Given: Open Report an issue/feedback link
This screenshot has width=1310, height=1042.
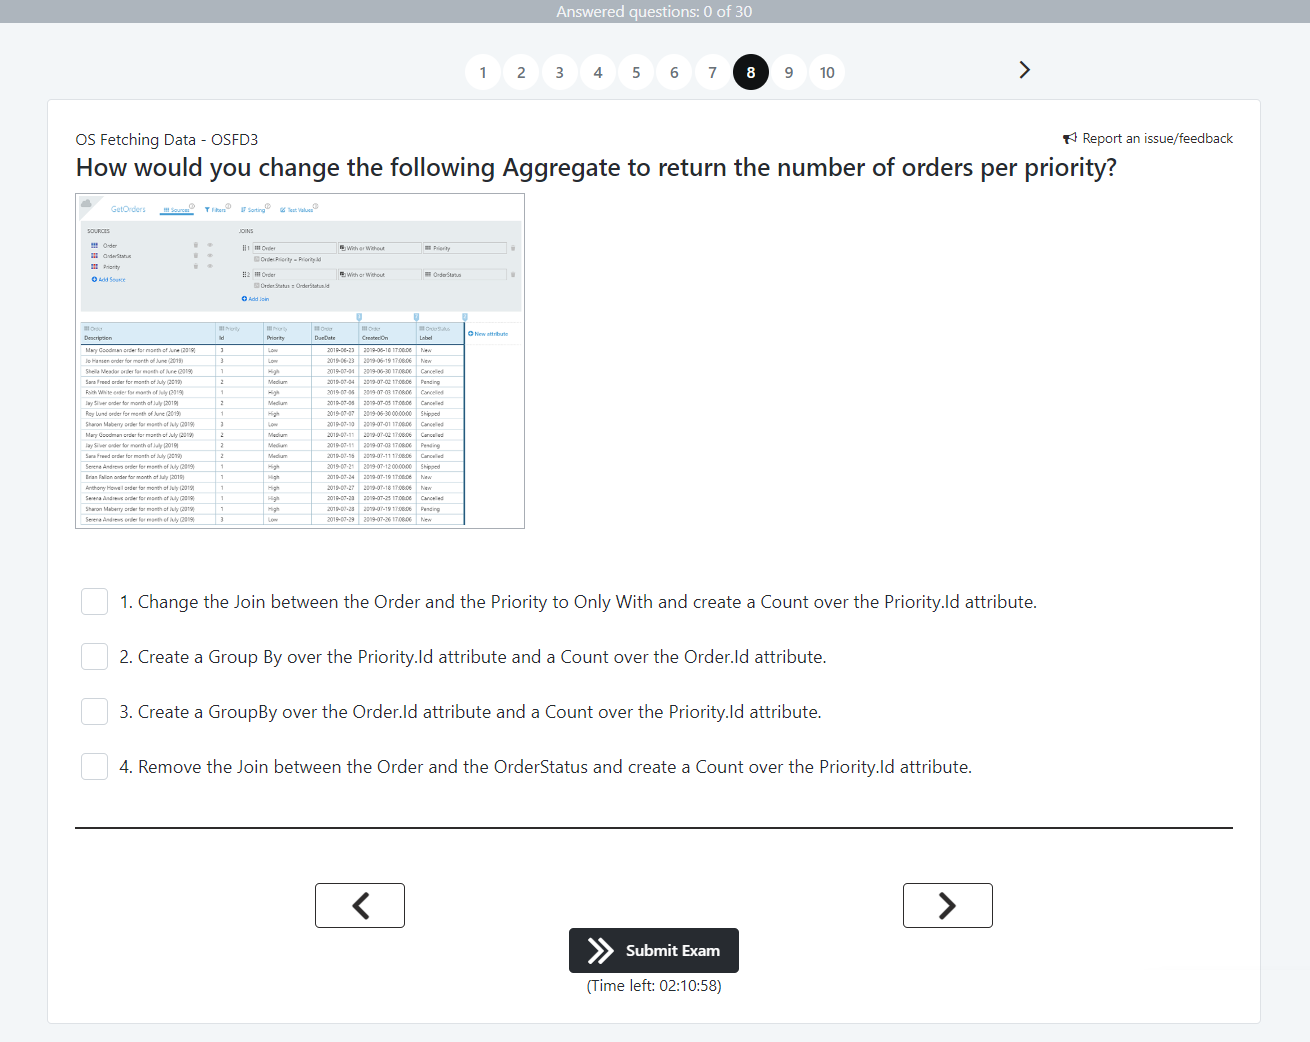Looking at the screenshot, I should click(1157, 138).
